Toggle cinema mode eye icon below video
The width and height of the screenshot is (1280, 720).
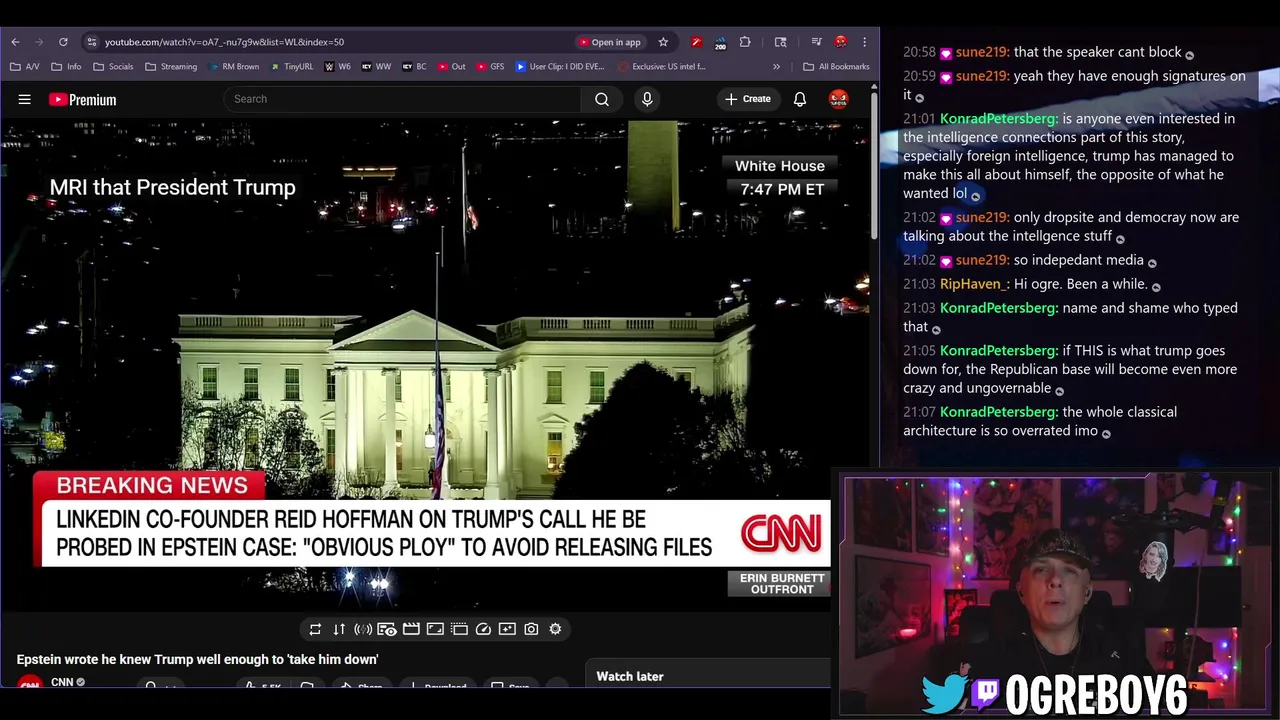click(387, 629)
